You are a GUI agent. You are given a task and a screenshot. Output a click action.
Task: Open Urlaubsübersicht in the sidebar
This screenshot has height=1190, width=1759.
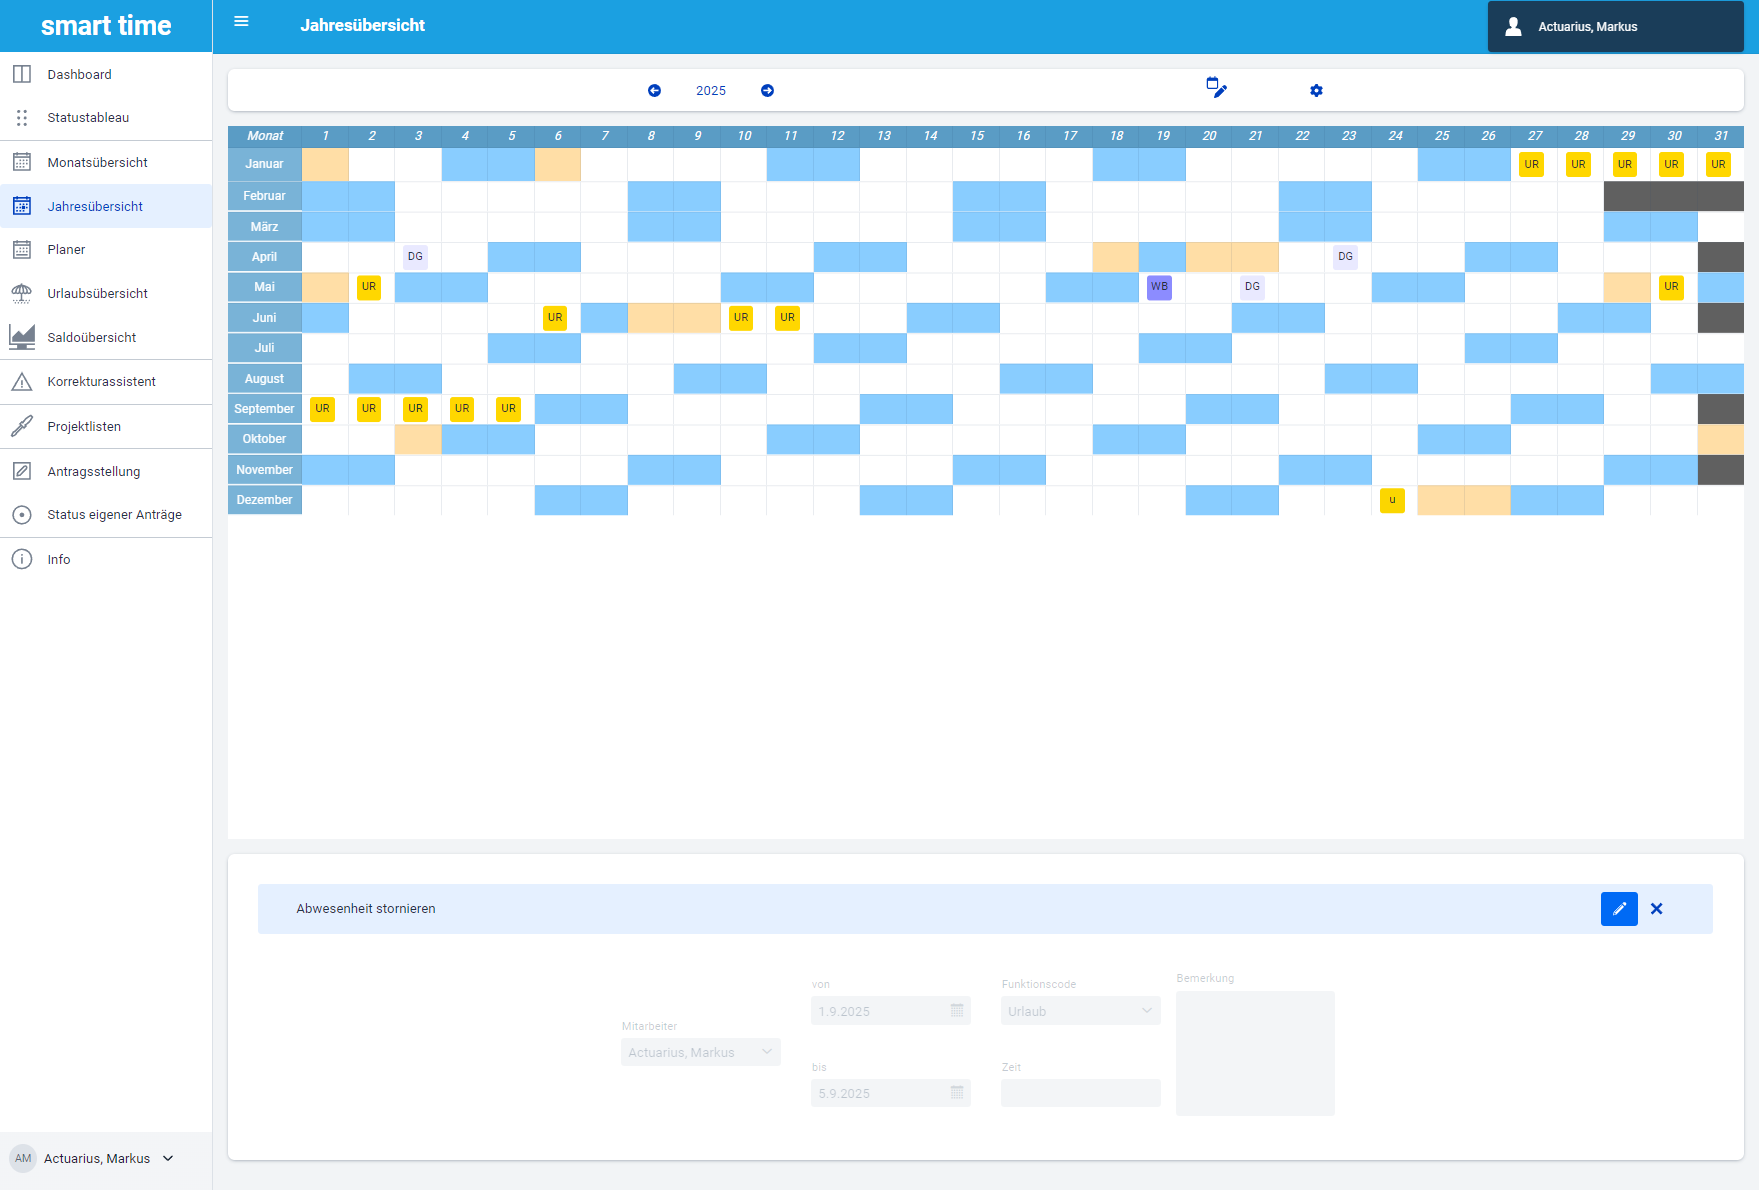tap(97, 294)
